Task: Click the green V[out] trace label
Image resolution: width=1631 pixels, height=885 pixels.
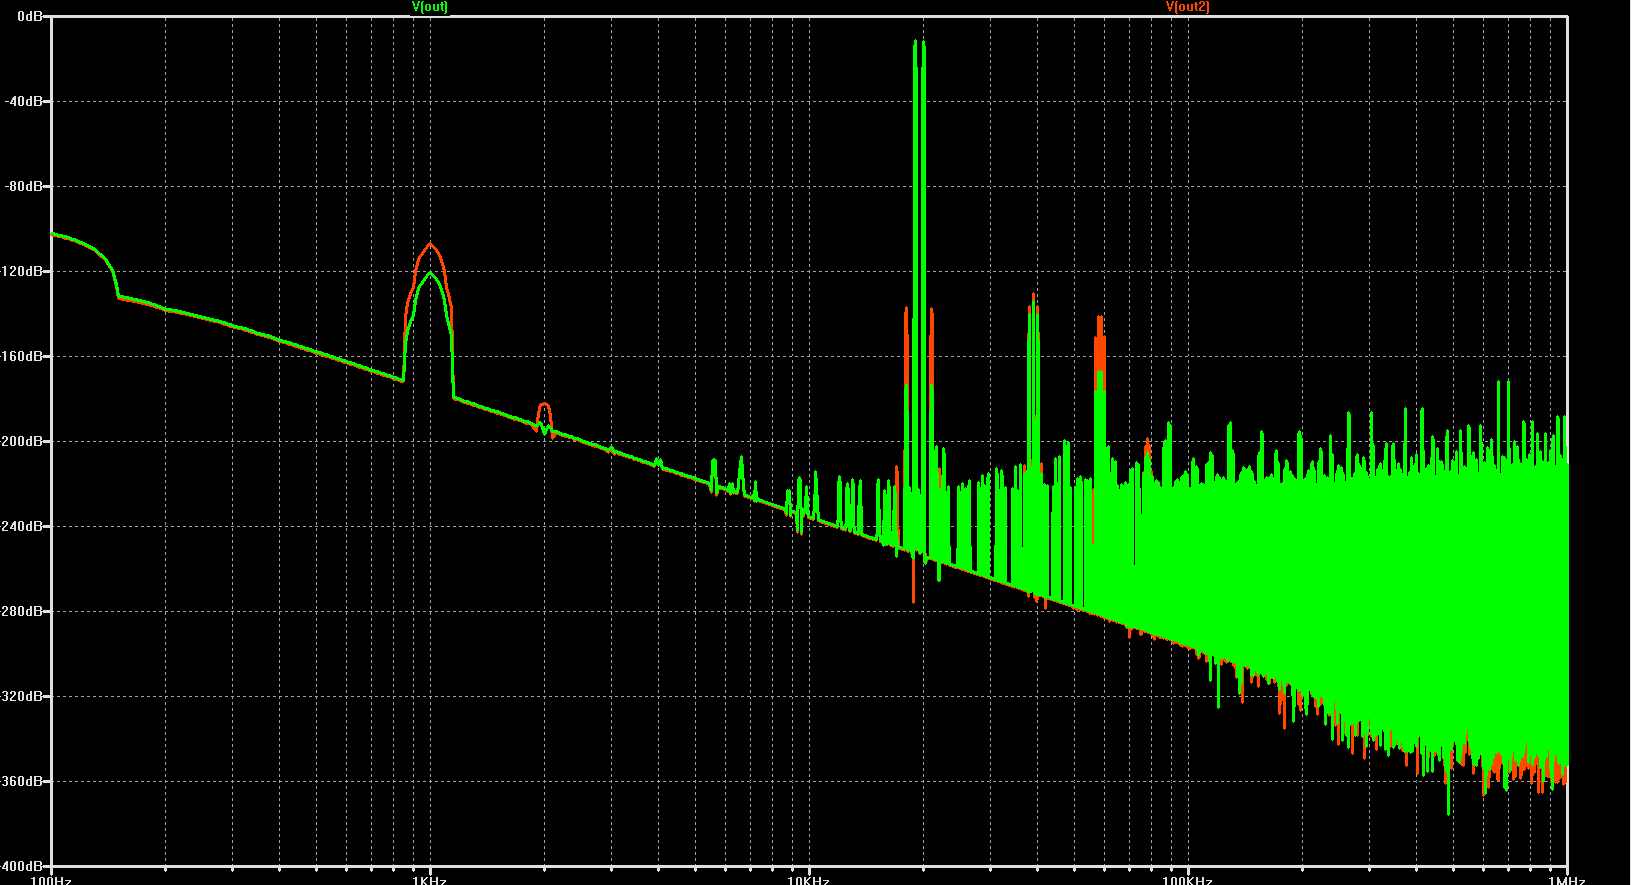Action: [x=430, y=7]
